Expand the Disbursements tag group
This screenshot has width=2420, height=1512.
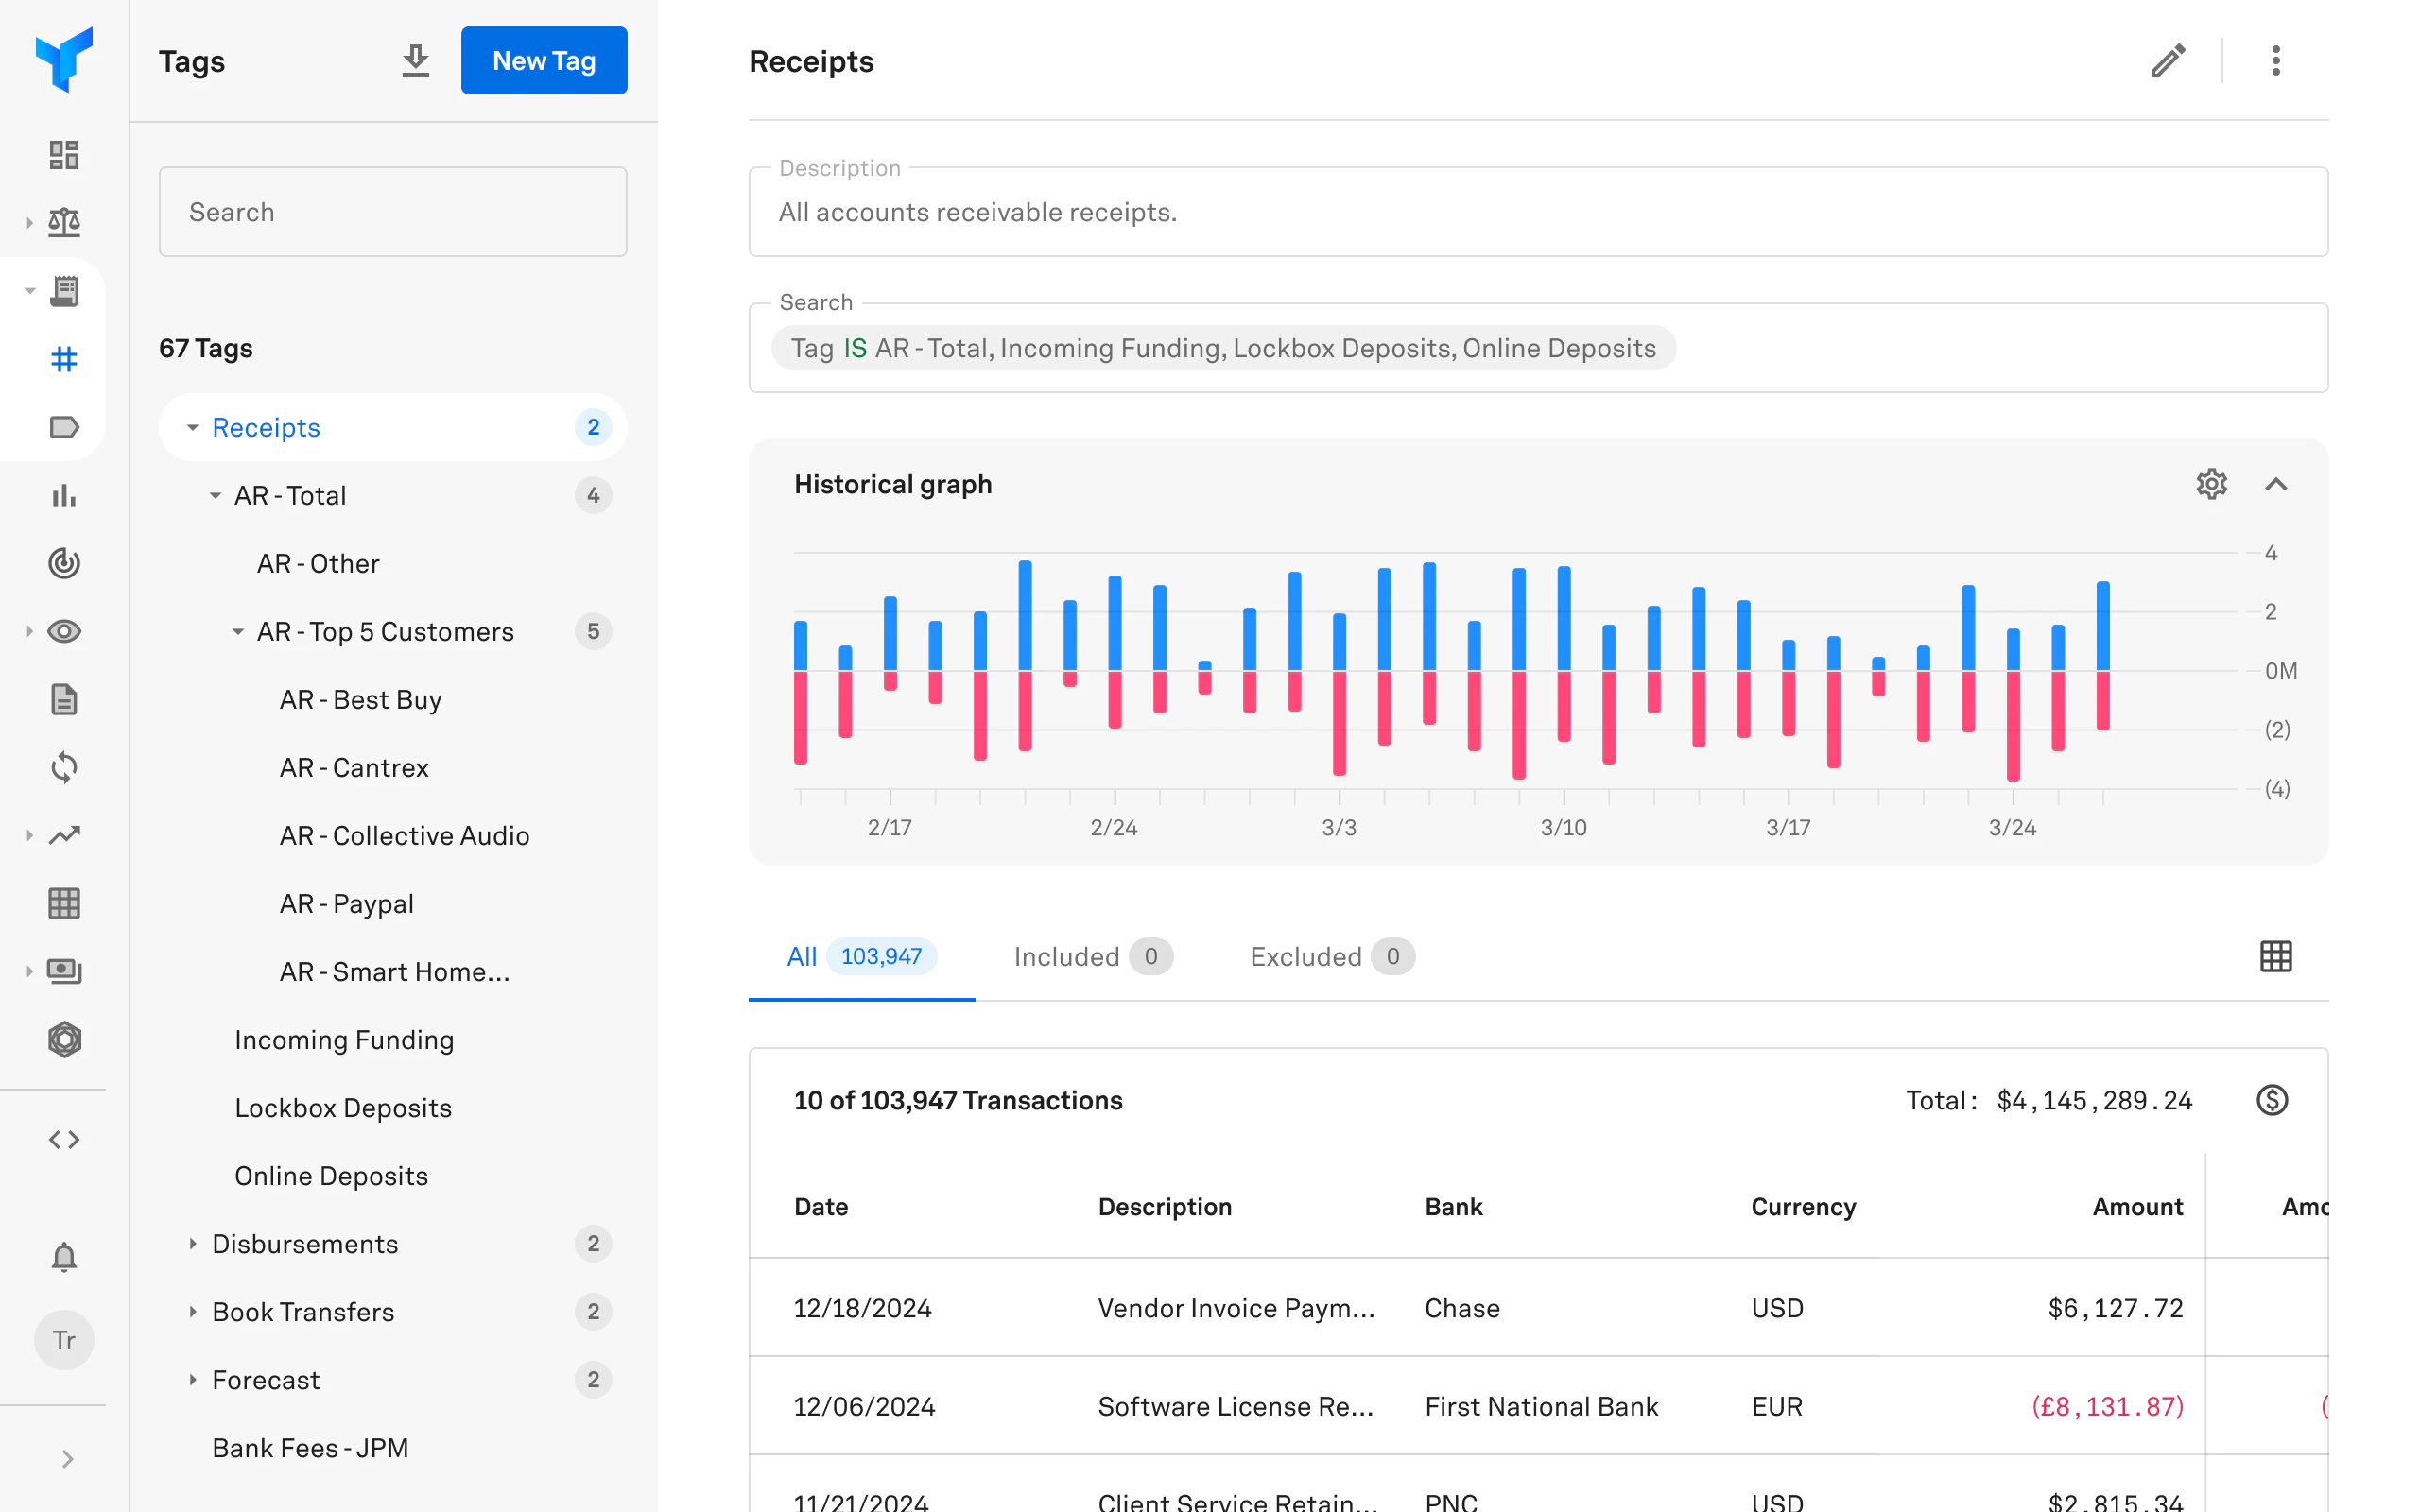[193, 1243]
